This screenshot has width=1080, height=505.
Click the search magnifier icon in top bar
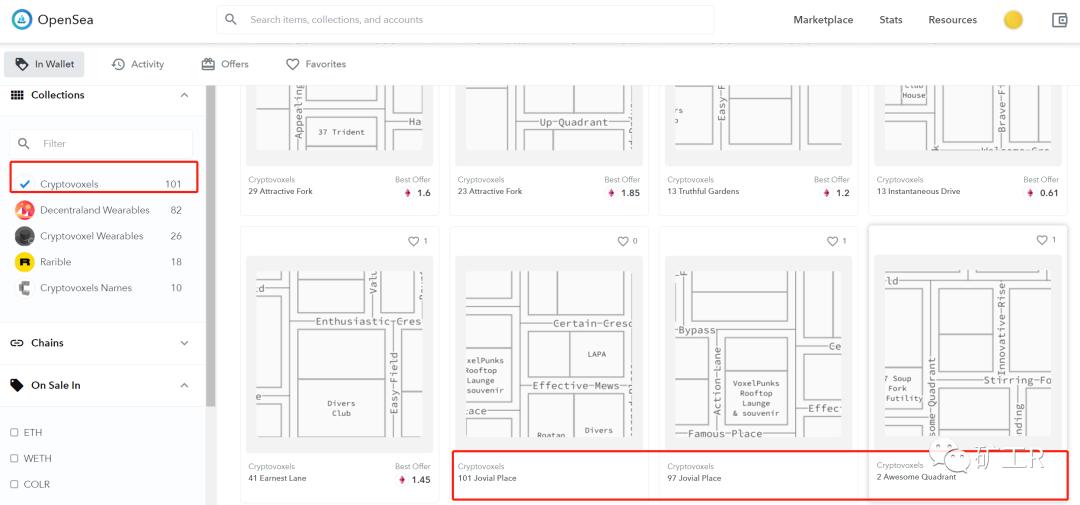(x=231, y=20)
